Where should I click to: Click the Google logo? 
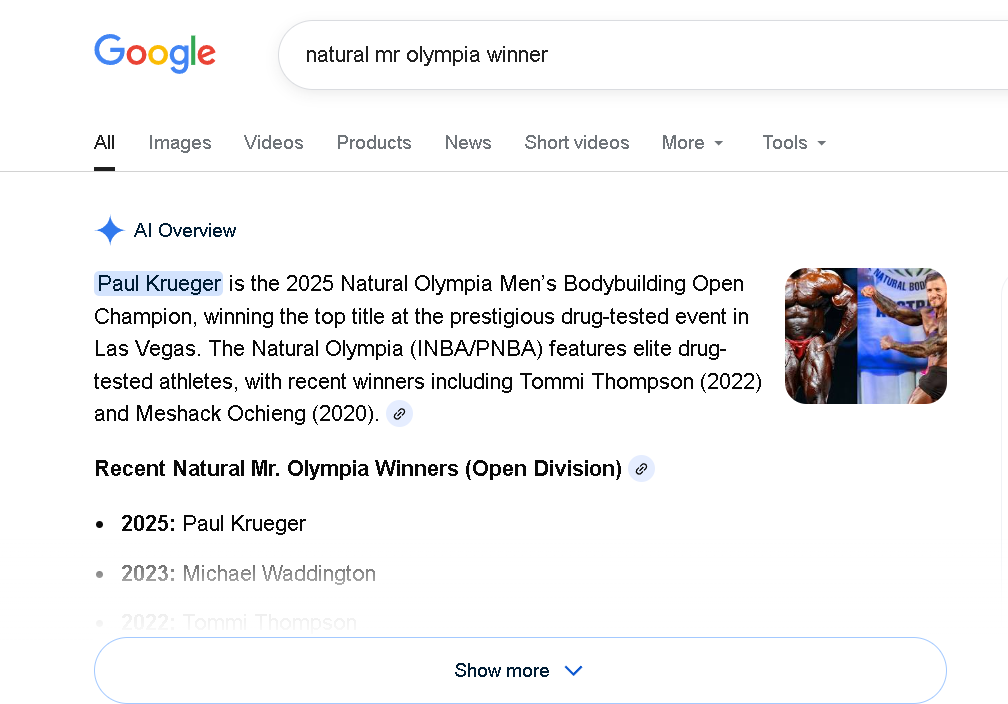coord(155,54)
